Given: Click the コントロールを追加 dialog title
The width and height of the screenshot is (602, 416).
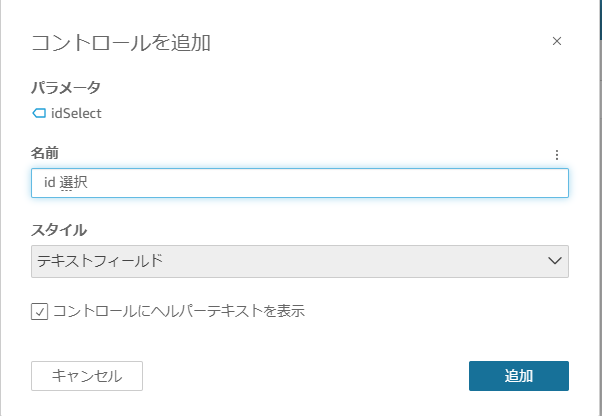Looking at the screenshot, I should click(121, 42).
